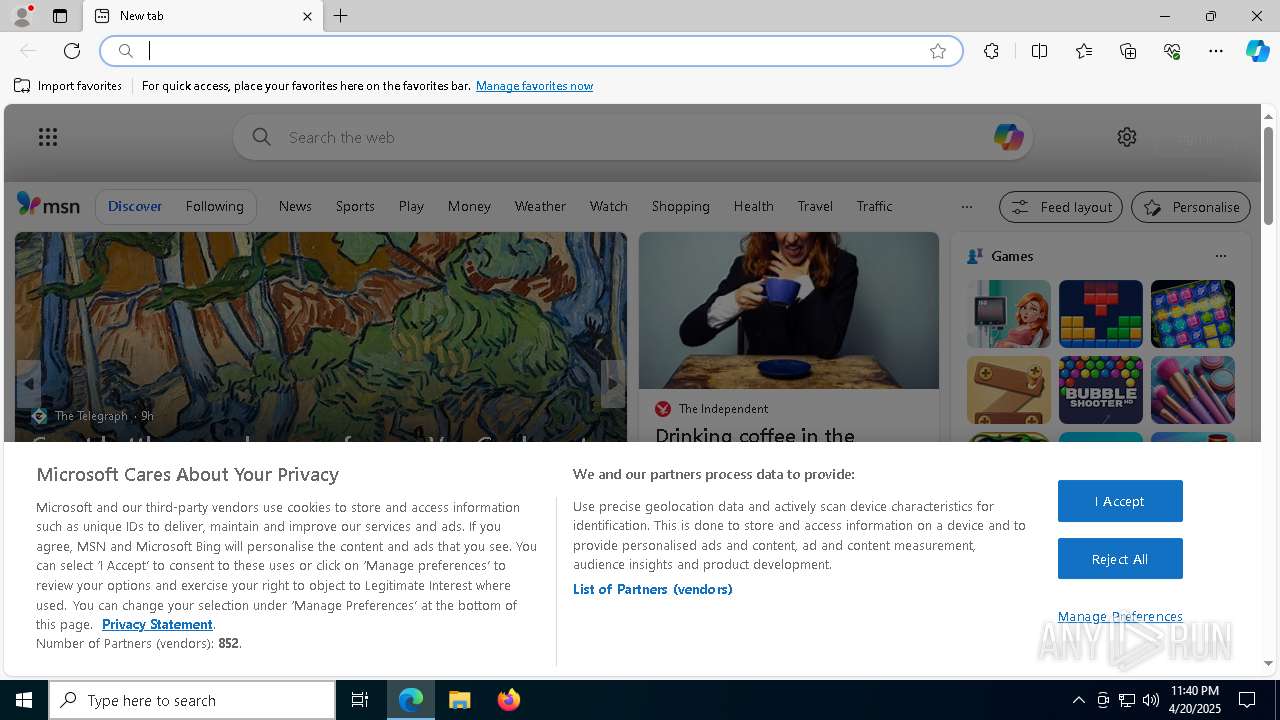Open the Extensions puzzle icon
1280x720 pixels.
[x=991, y=51]
